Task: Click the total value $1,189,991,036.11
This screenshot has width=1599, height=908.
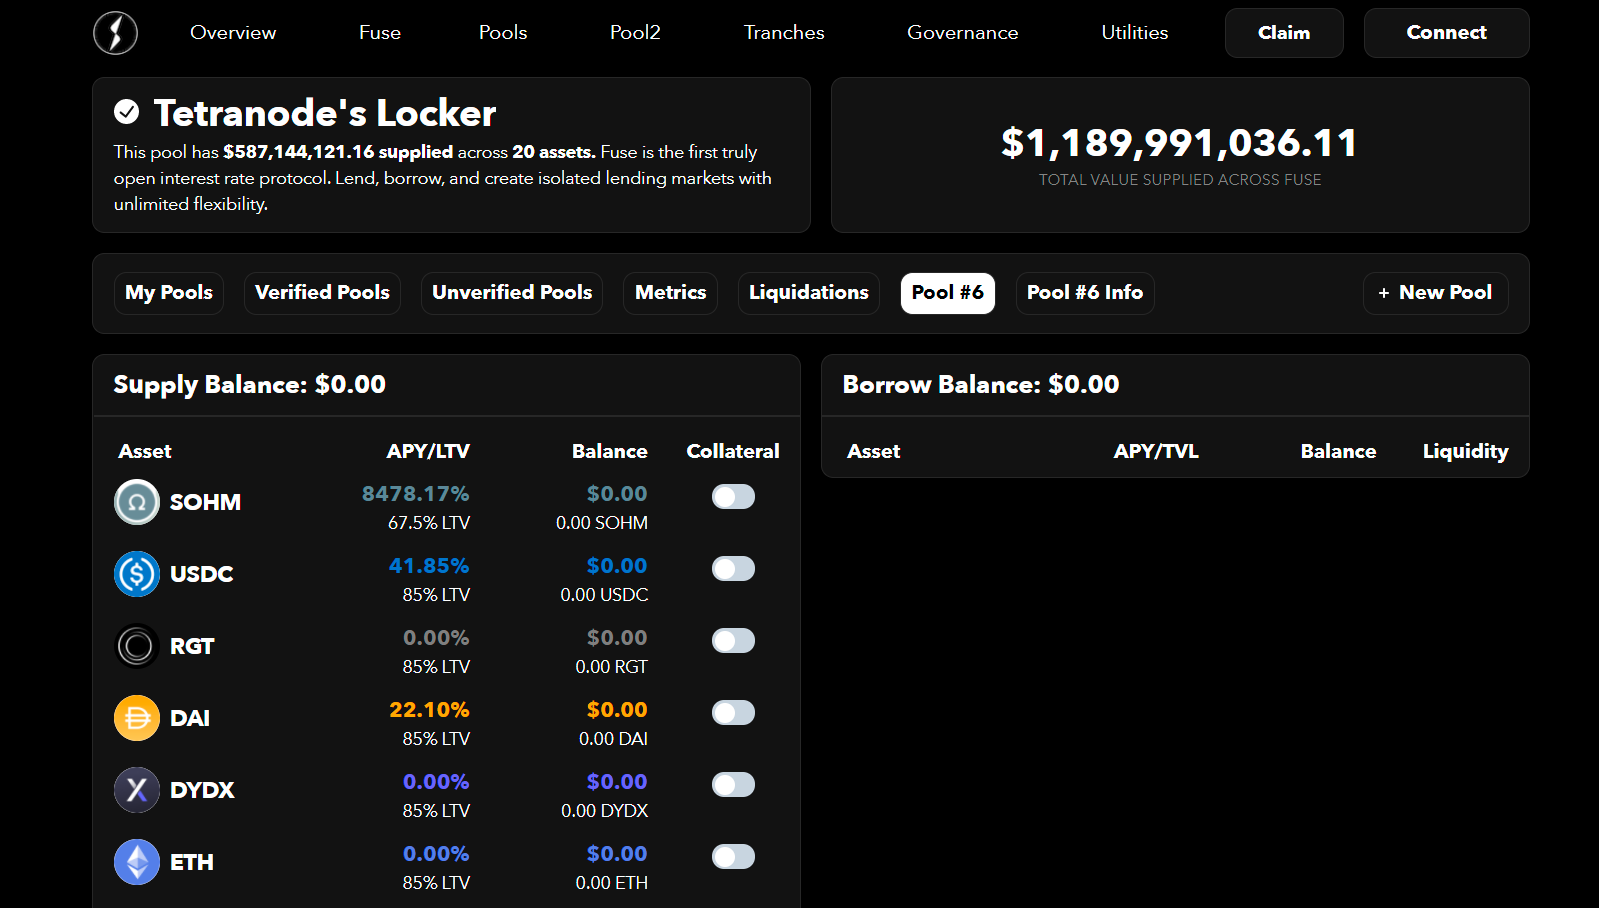Action: pyautogui.click(x=1180, y=143)
